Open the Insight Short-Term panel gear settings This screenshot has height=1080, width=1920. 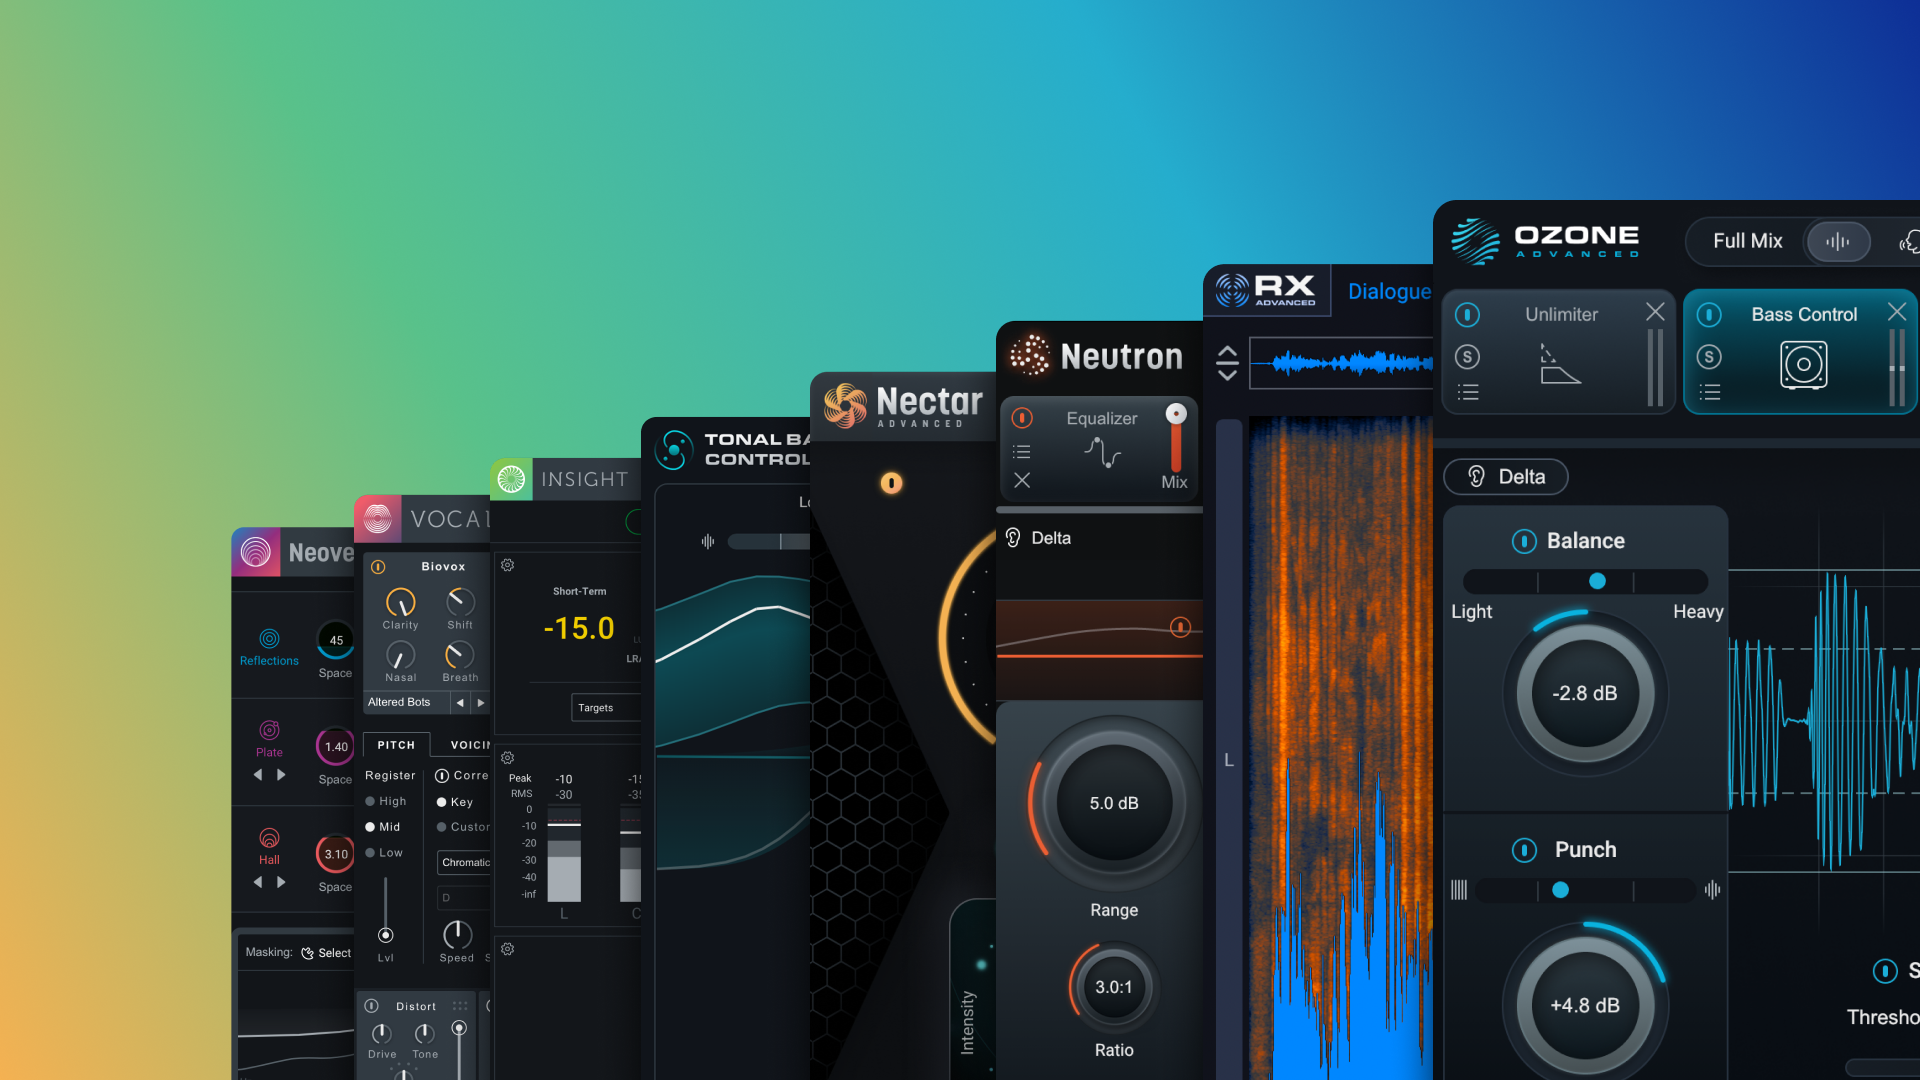coord(508,565)
